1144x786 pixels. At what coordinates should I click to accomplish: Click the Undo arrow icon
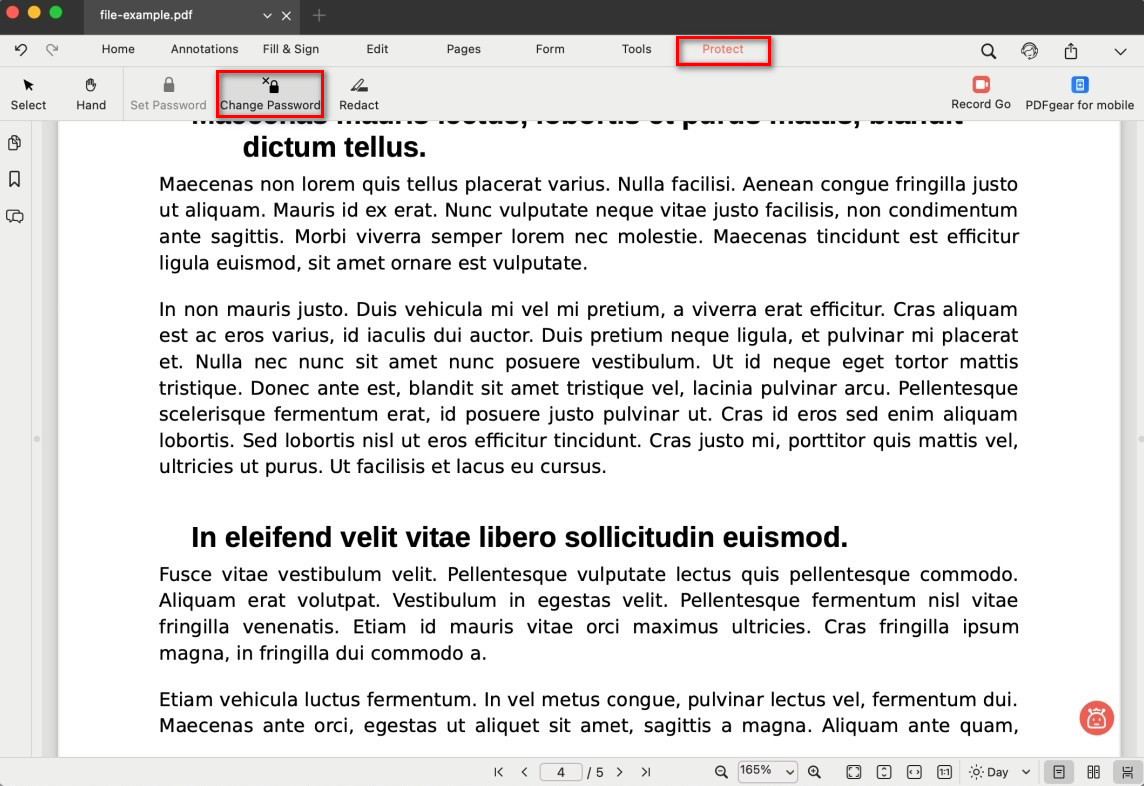21,50
